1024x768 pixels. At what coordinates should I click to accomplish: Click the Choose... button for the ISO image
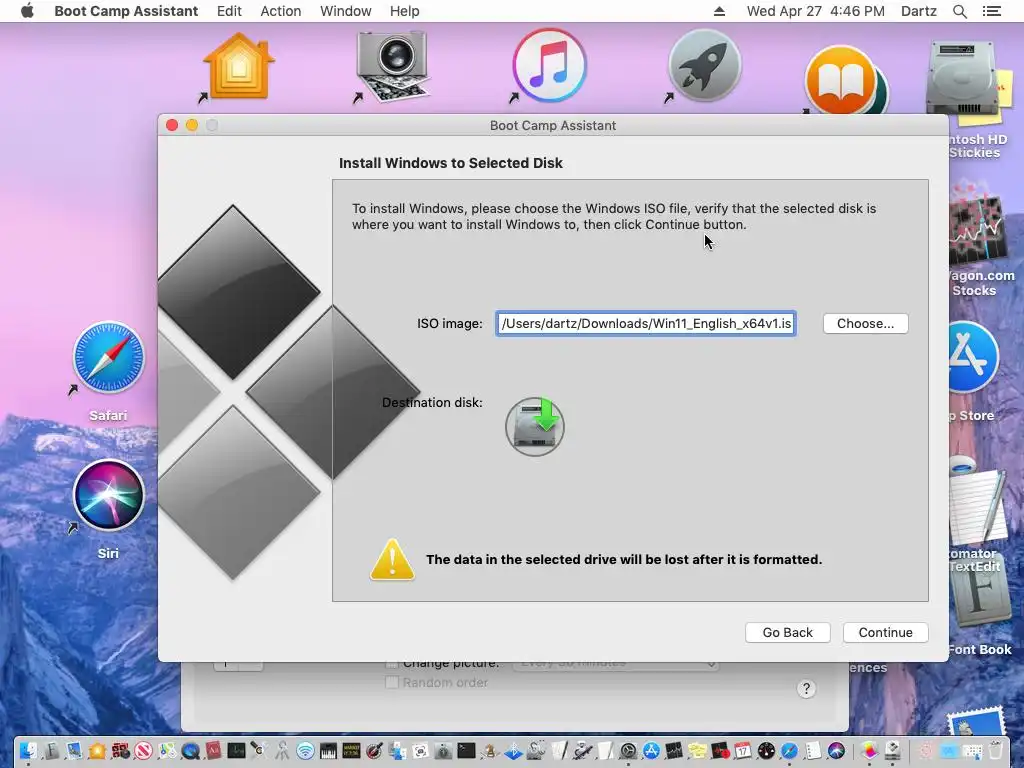pyautogui.click(x=865, y=323)
